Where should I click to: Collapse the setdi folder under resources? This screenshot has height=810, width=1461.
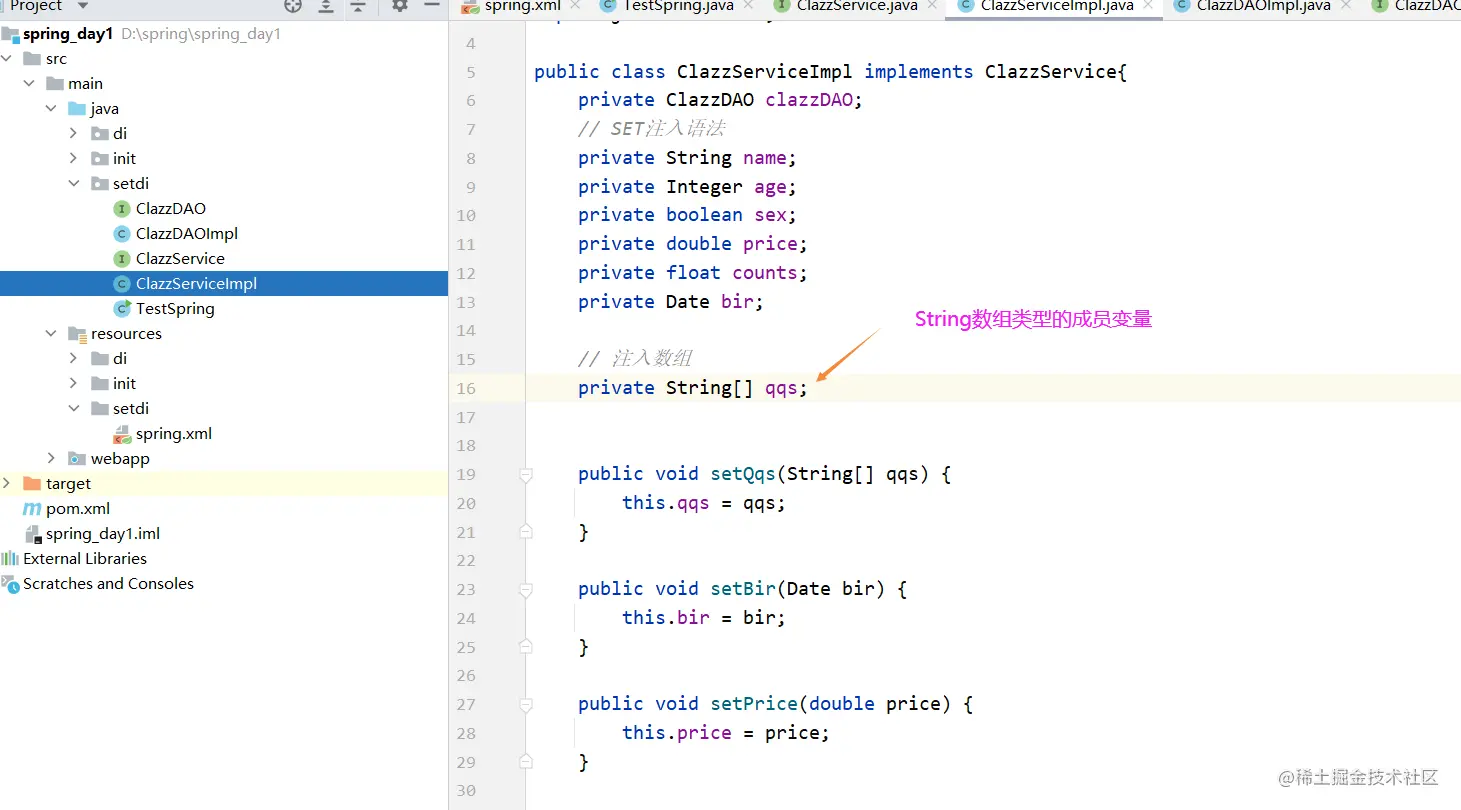73,409
